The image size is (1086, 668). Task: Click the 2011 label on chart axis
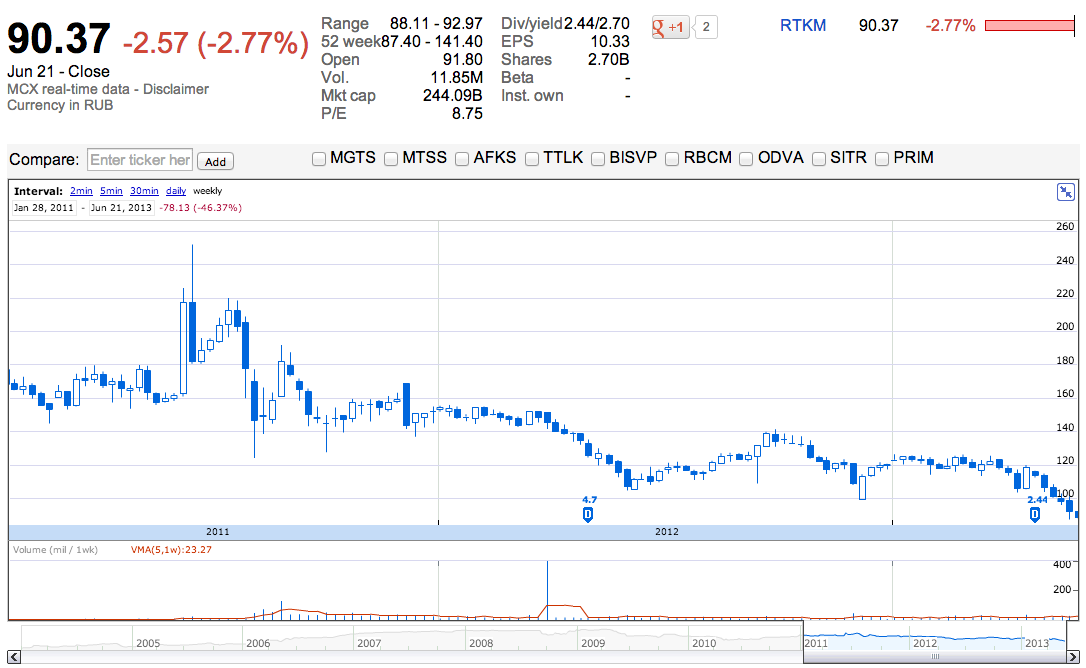pos(217,531)
